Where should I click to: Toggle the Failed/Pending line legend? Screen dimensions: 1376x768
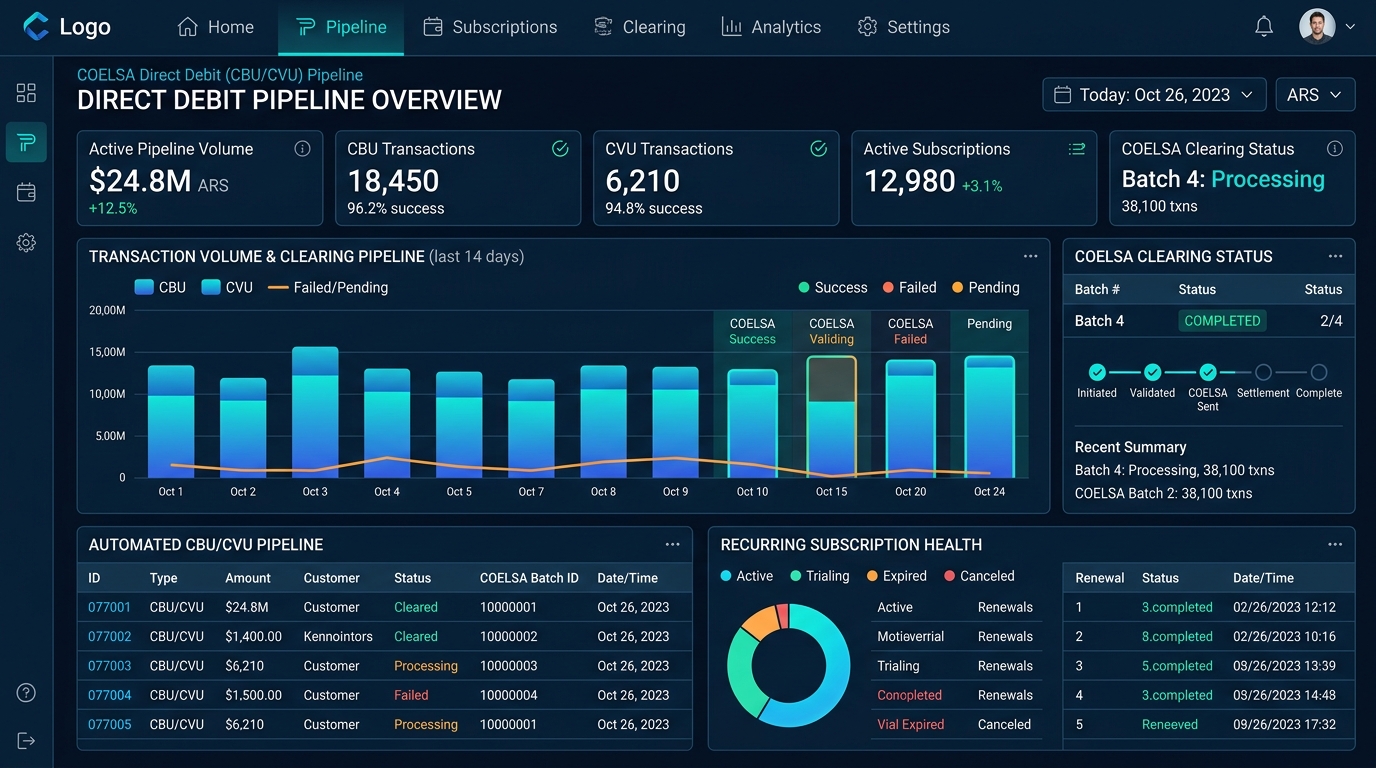tap(328, 287)
